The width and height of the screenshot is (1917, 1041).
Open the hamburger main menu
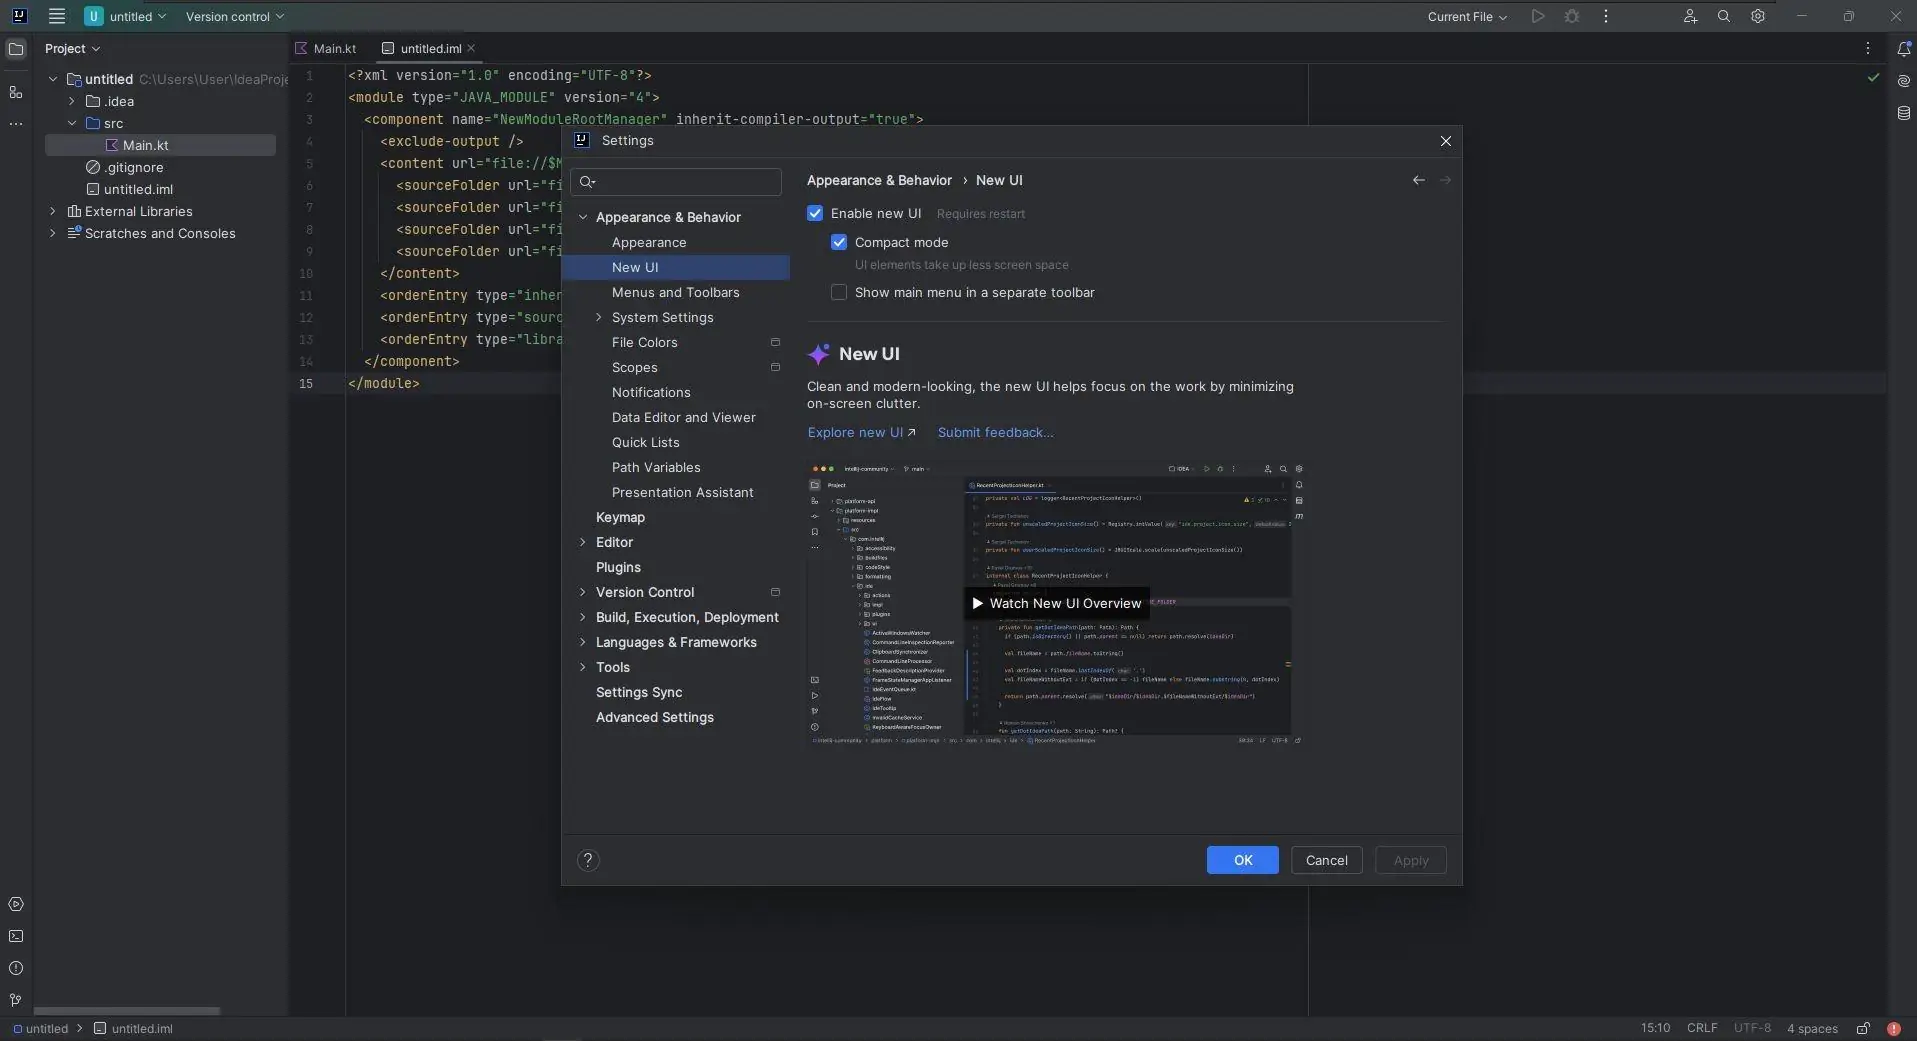coord(57,16)
